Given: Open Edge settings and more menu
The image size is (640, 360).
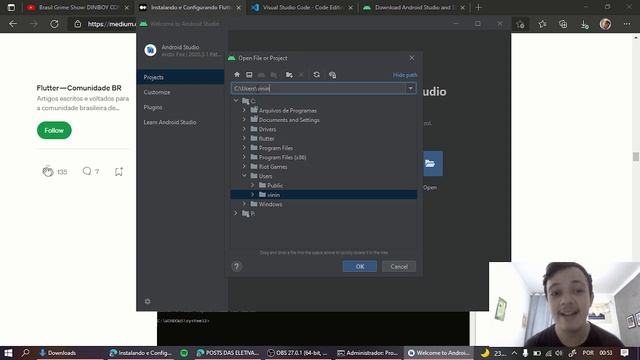Looking at the screenshot, I should click(x=627, y=24).
